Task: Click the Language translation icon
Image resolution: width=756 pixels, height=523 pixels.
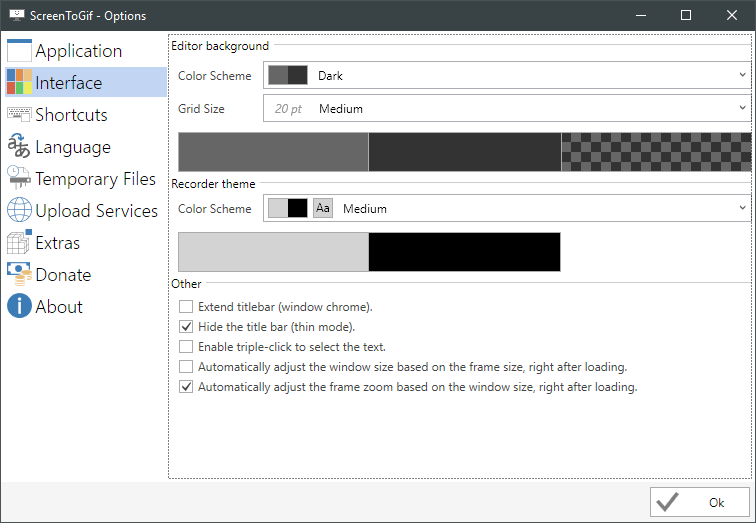Action: tap(19, 146)
